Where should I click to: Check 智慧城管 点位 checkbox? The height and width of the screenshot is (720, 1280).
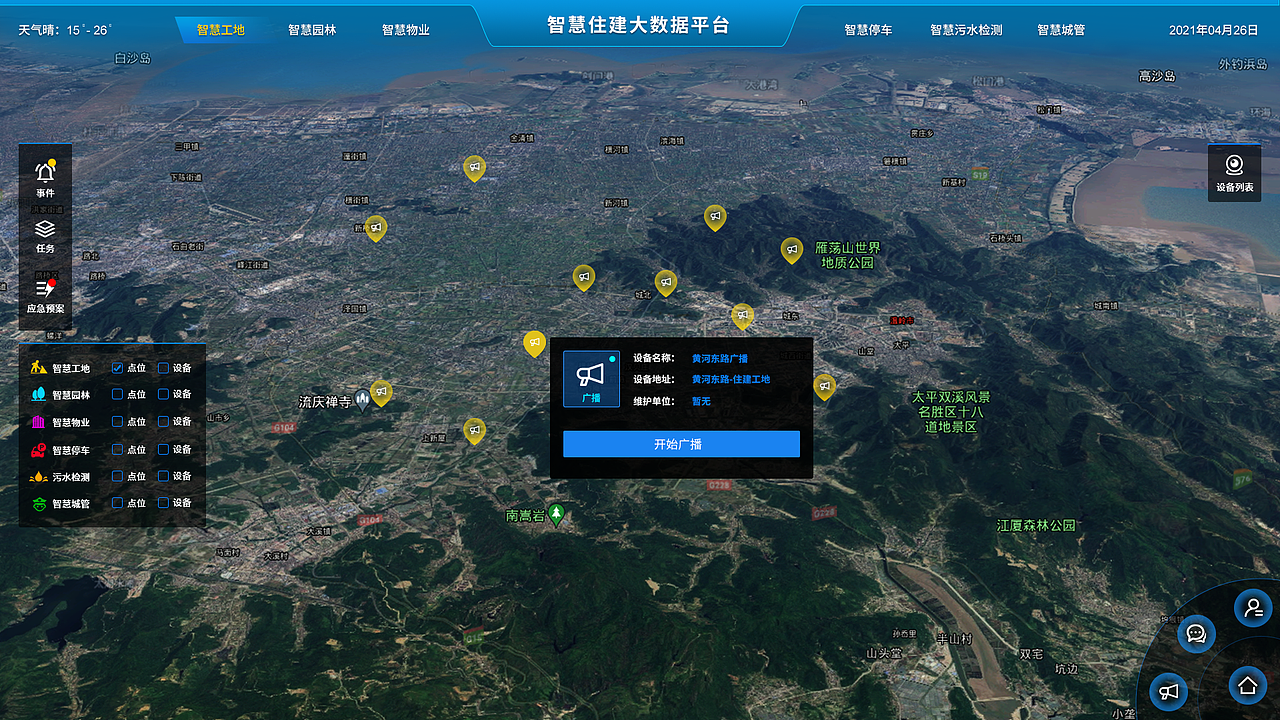117,503
